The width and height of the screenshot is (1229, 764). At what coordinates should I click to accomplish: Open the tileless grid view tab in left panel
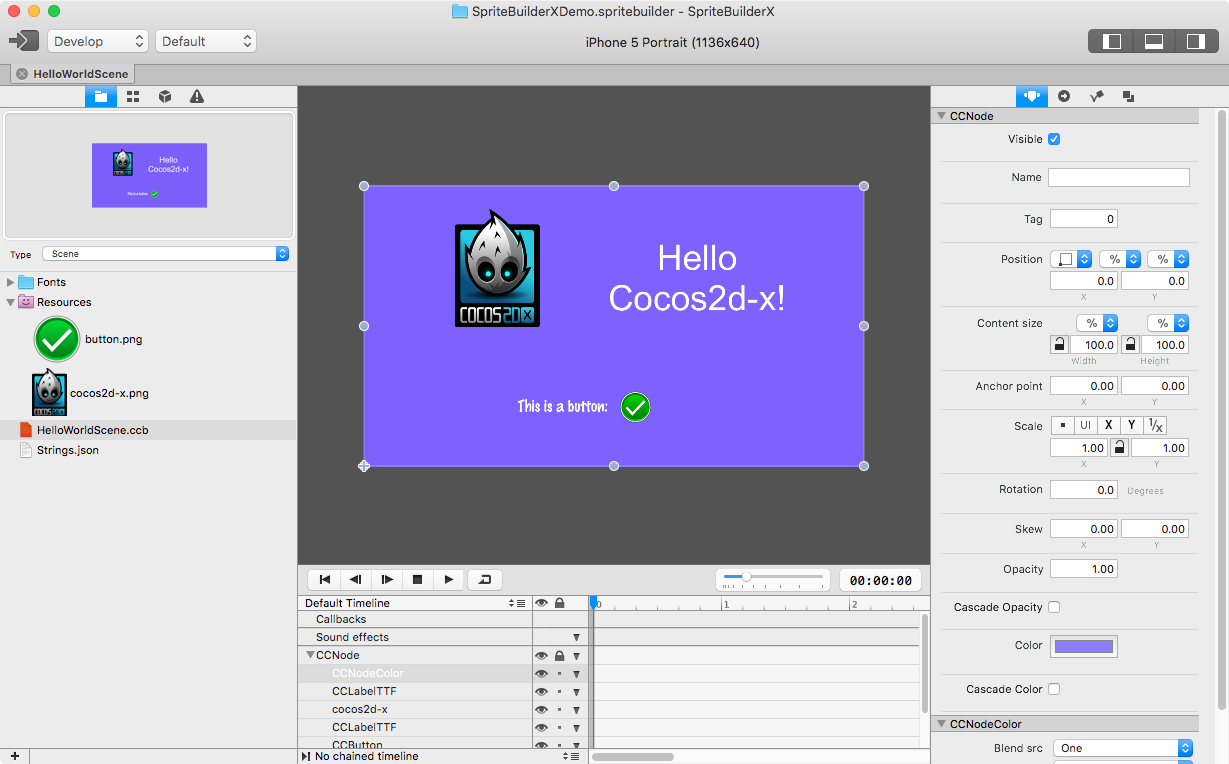133,96
